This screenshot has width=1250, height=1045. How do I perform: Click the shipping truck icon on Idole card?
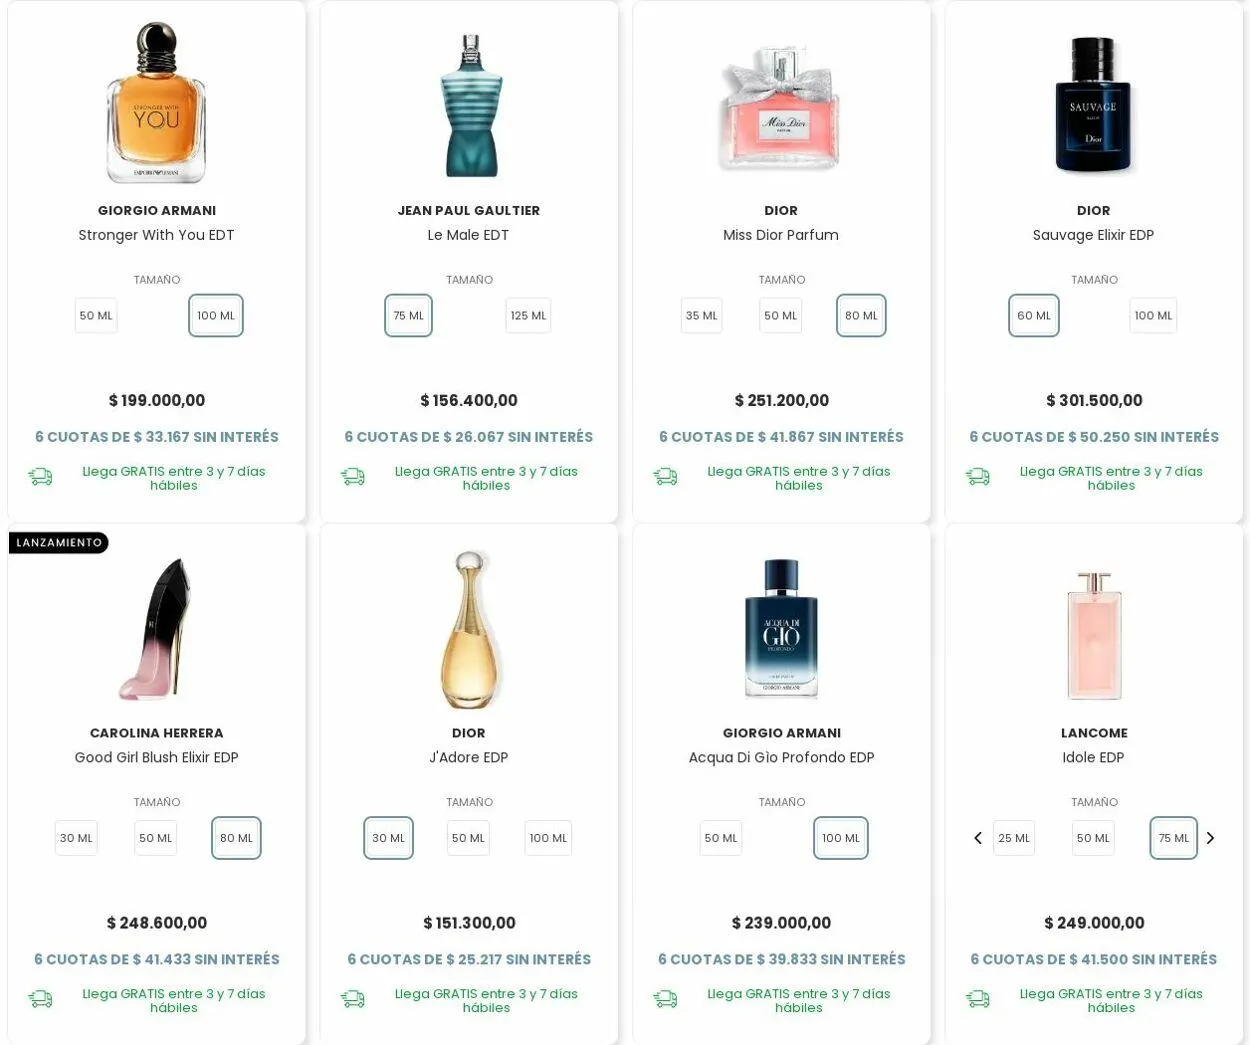[x=978, y=999]
